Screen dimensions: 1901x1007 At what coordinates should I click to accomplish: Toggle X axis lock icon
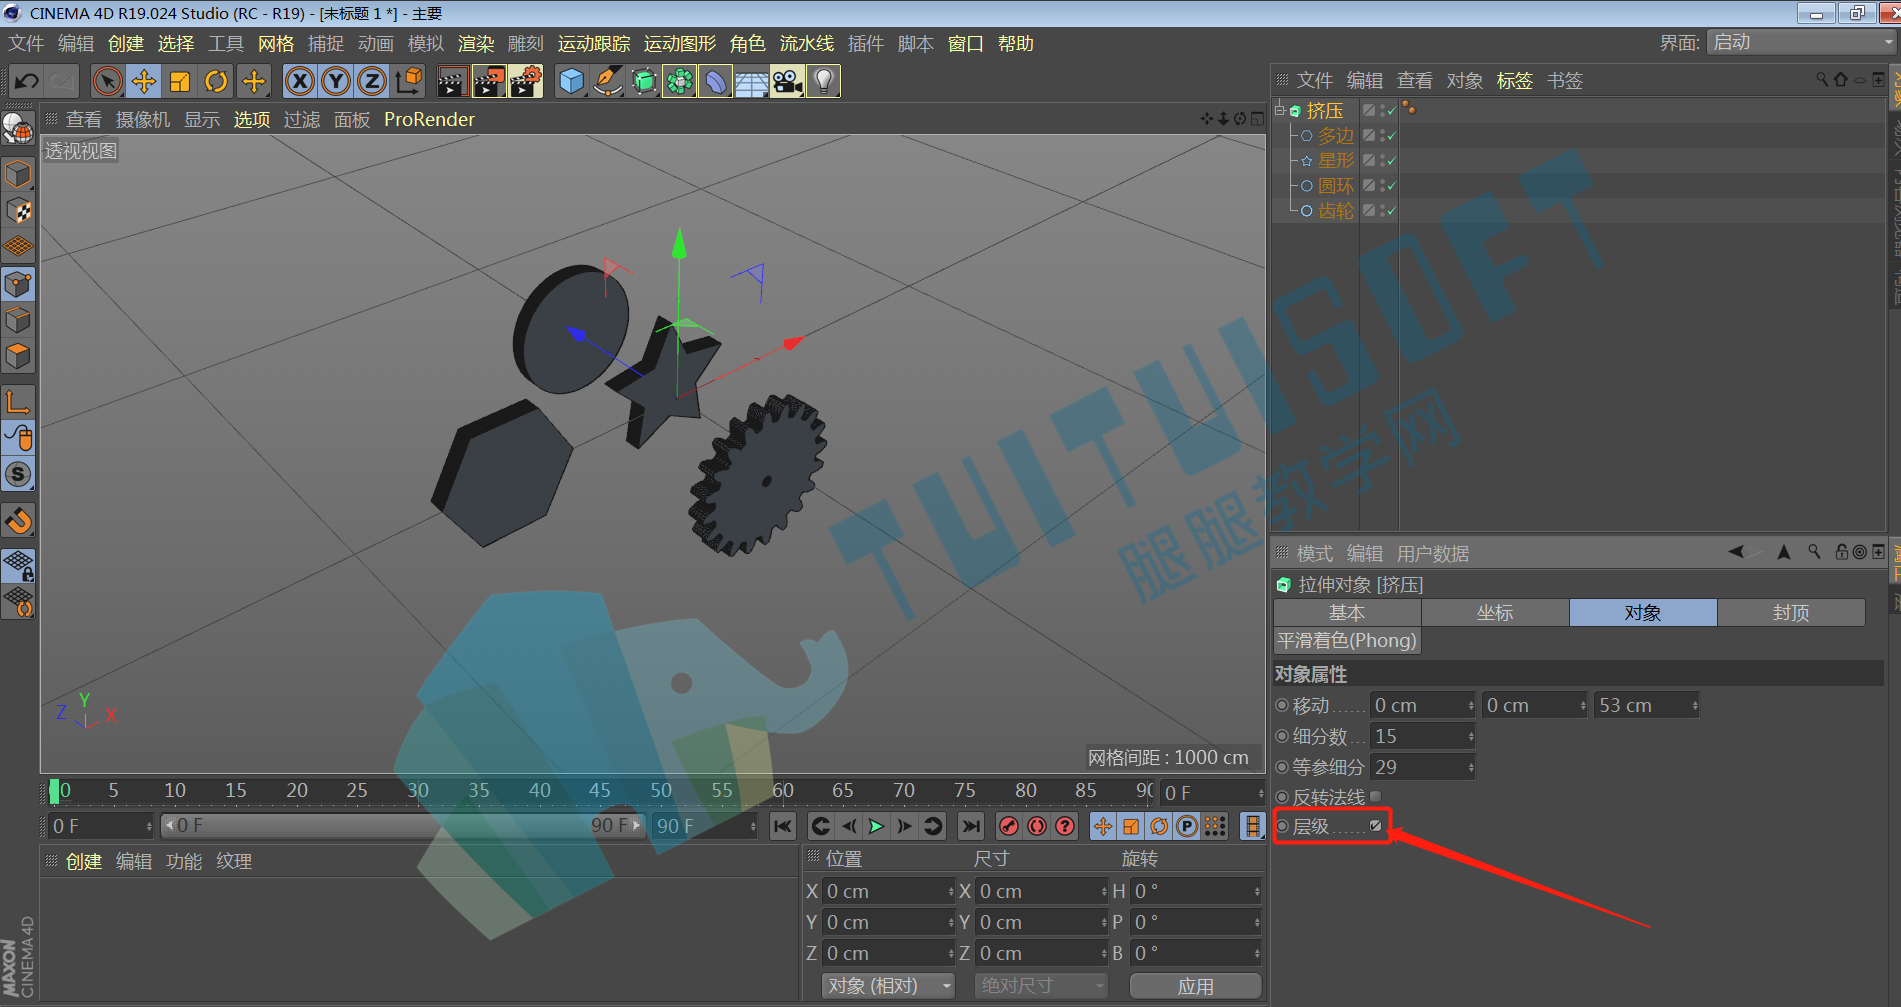pos(299,81)
